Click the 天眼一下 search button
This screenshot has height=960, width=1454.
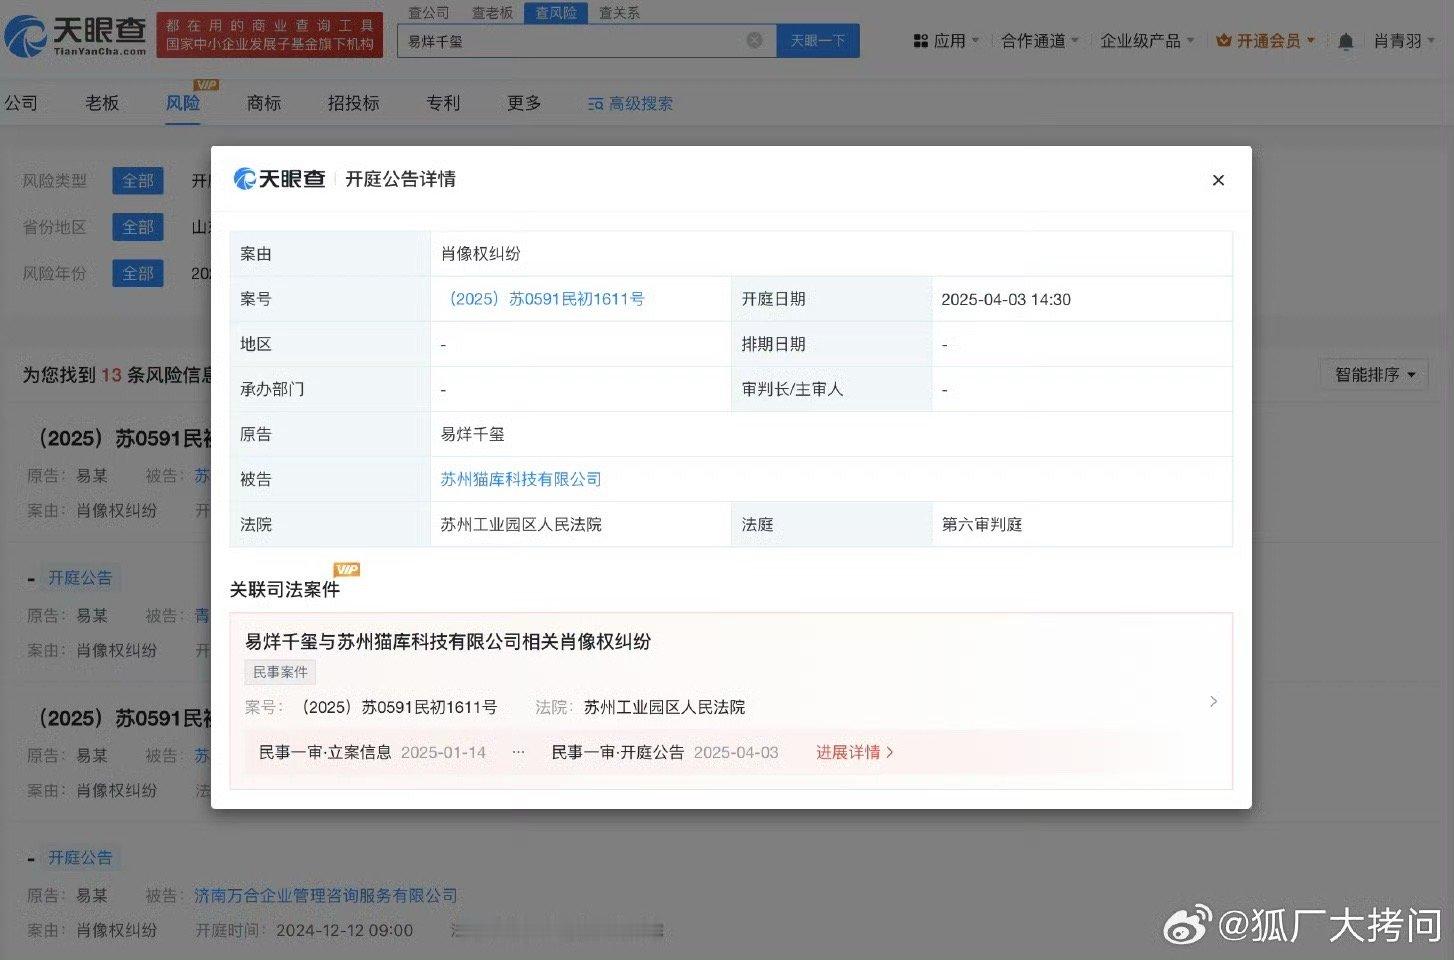(x=818, y=40)
